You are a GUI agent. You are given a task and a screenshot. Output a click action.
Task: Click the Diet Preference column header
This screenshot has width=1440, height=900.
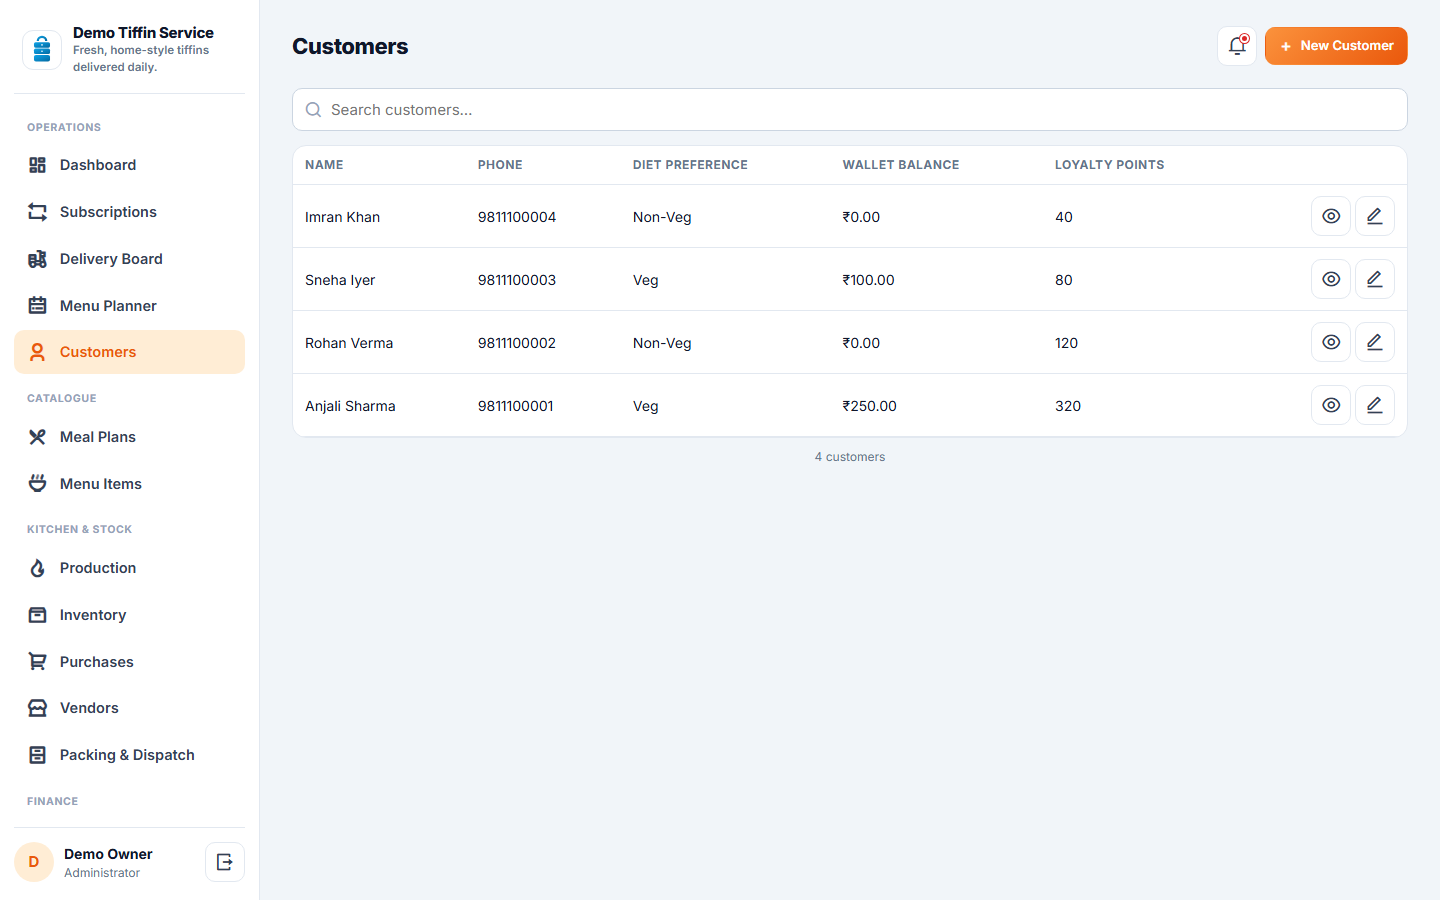point(690,165)
